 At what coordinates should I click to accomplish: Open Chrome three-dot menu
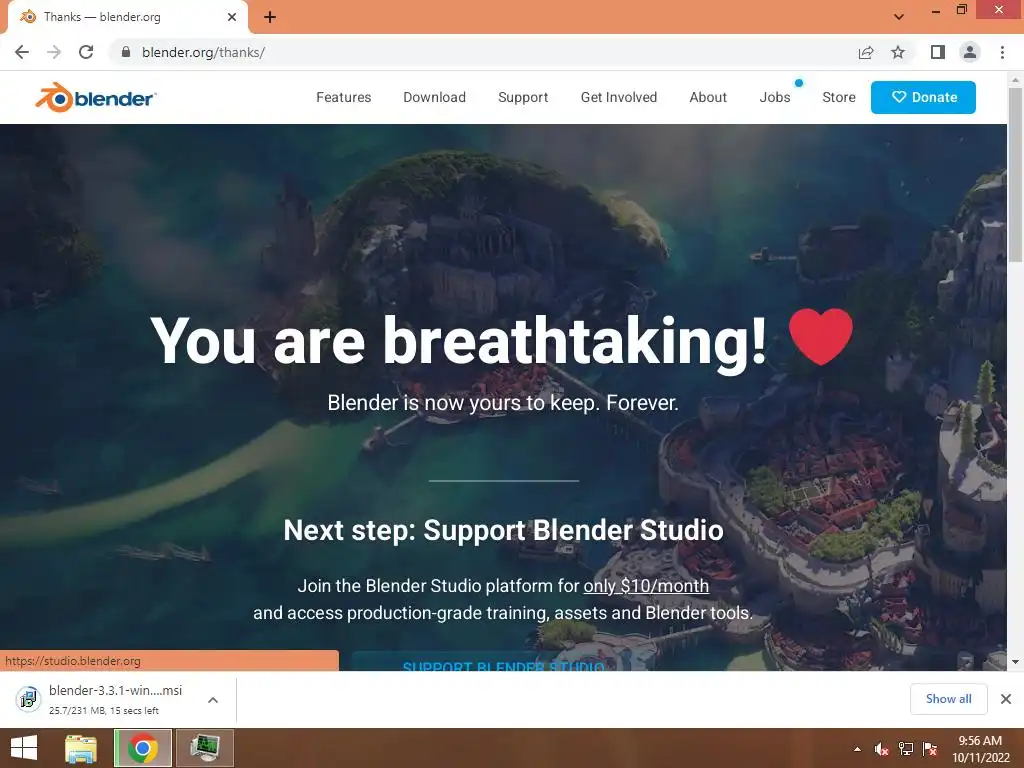point(1002,52)
